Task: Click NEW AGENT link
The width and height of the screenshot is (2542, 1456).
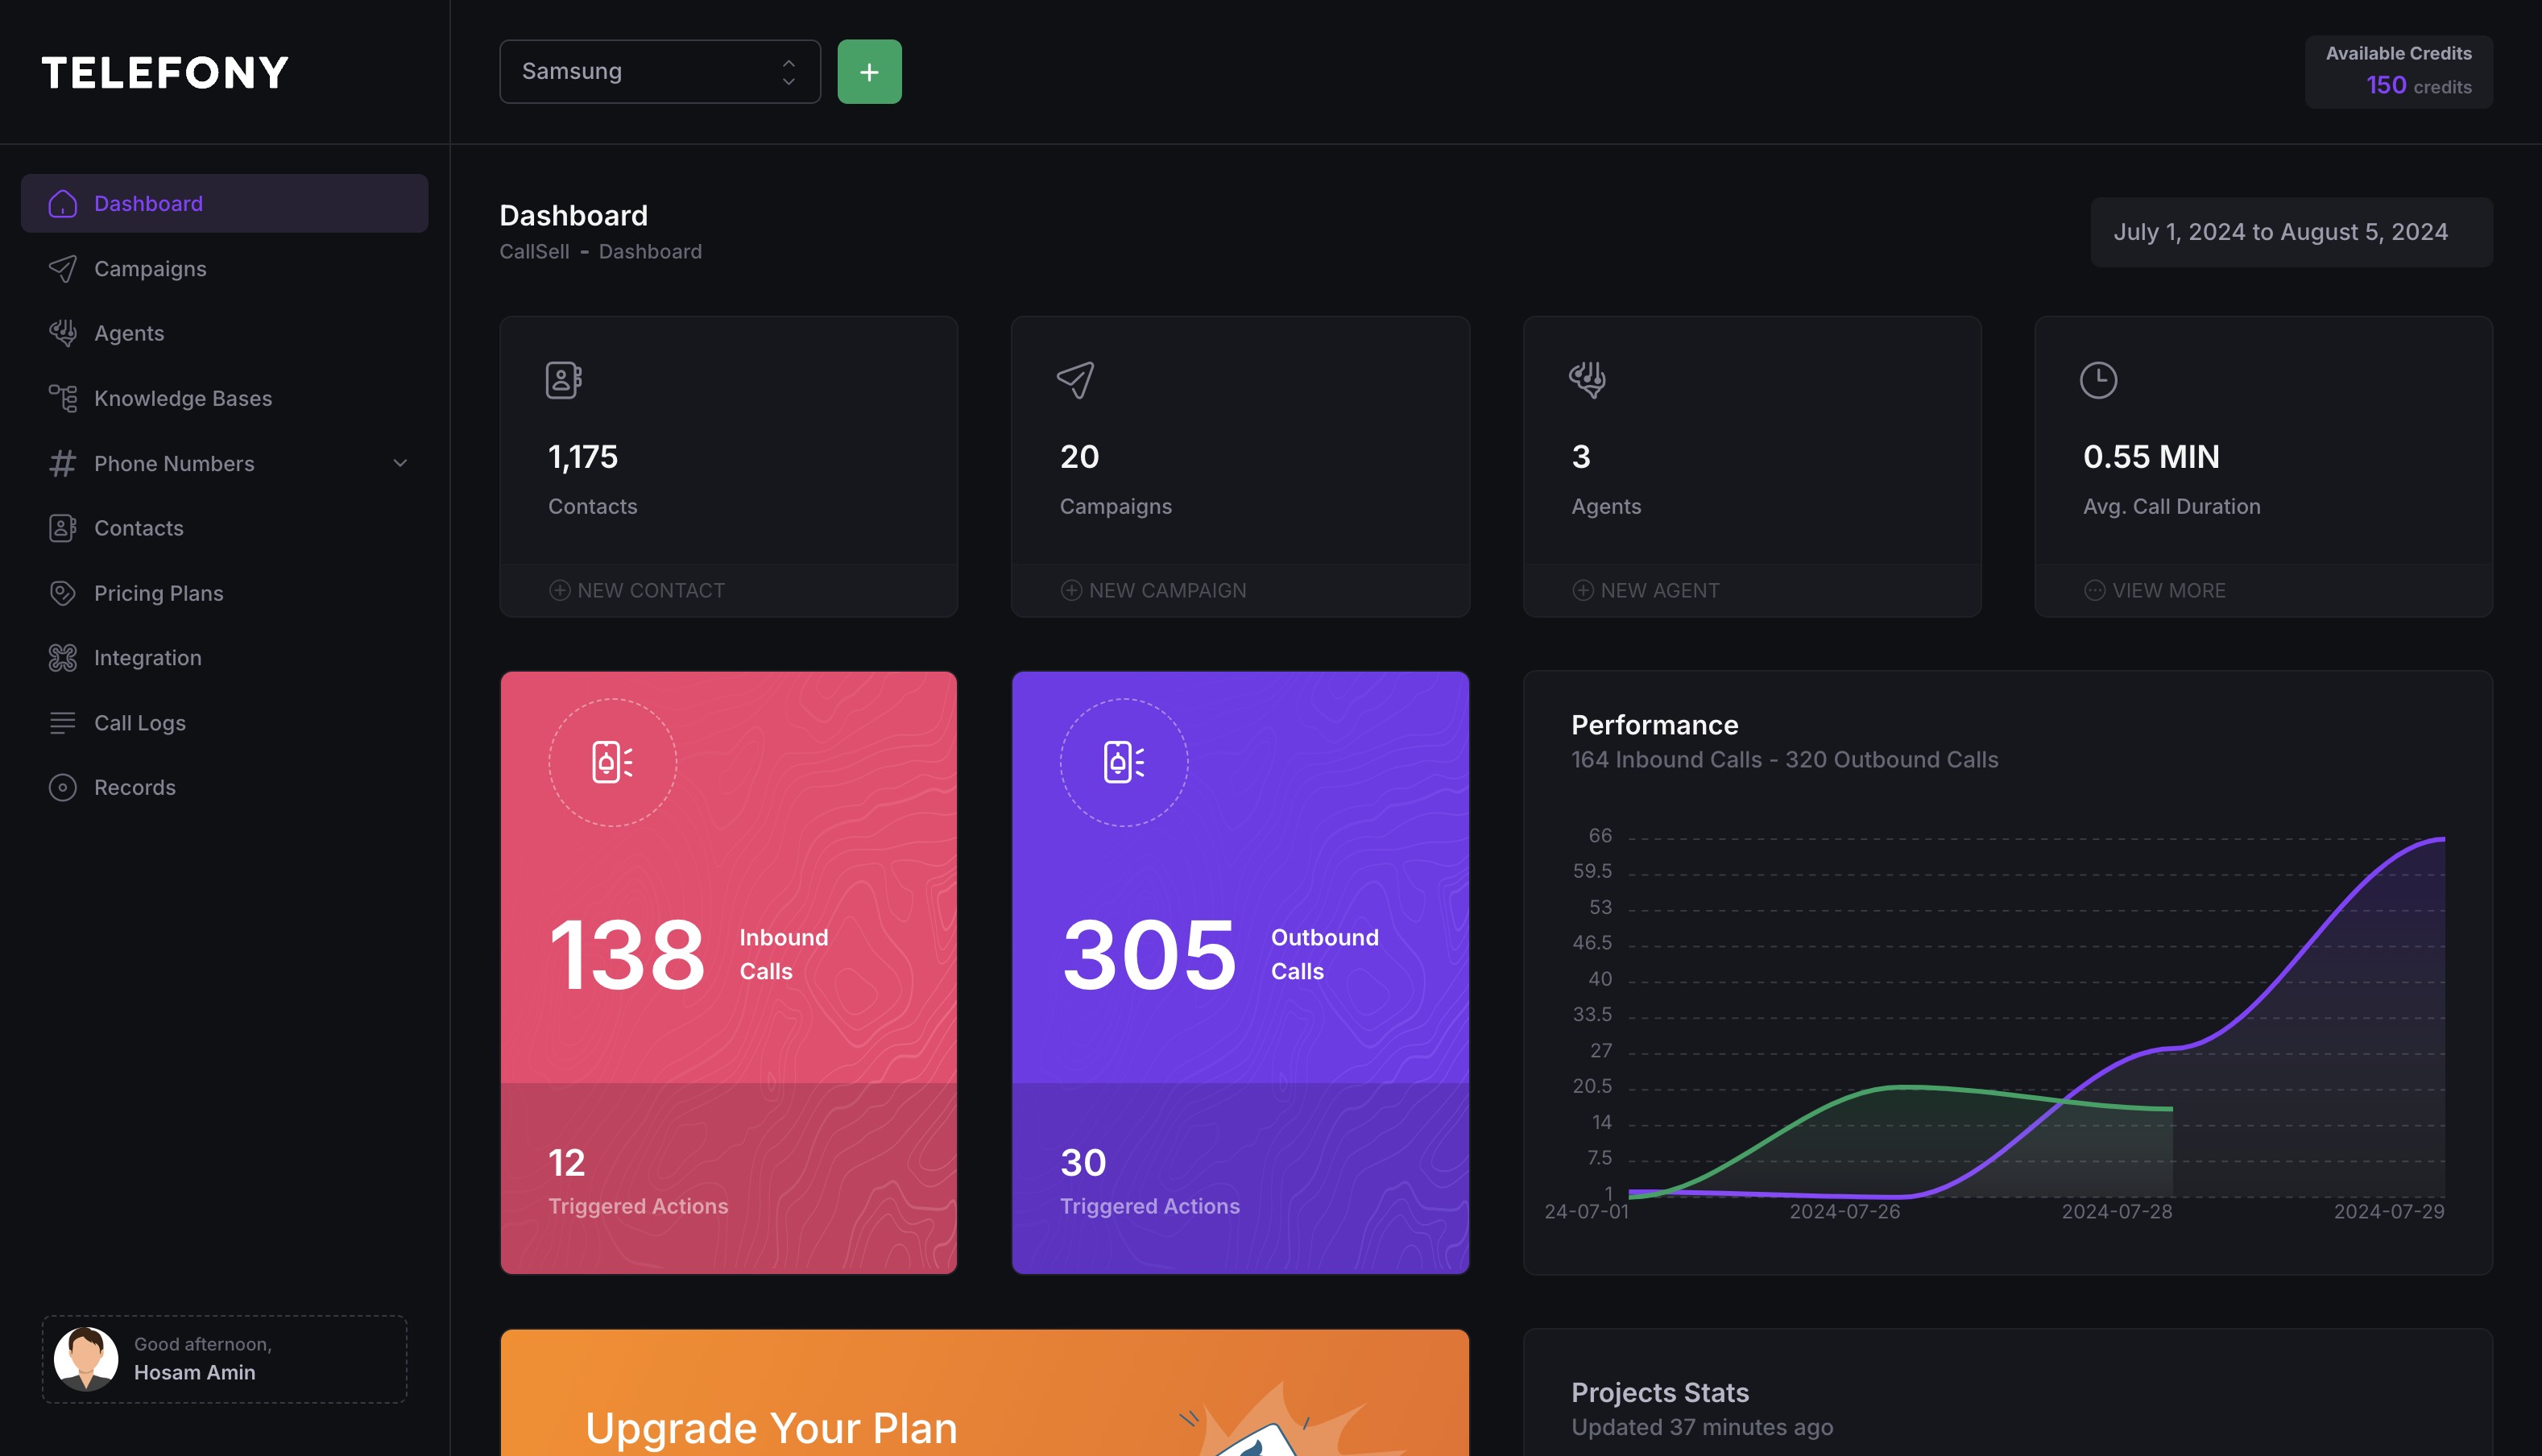Action: point(1646,590)
